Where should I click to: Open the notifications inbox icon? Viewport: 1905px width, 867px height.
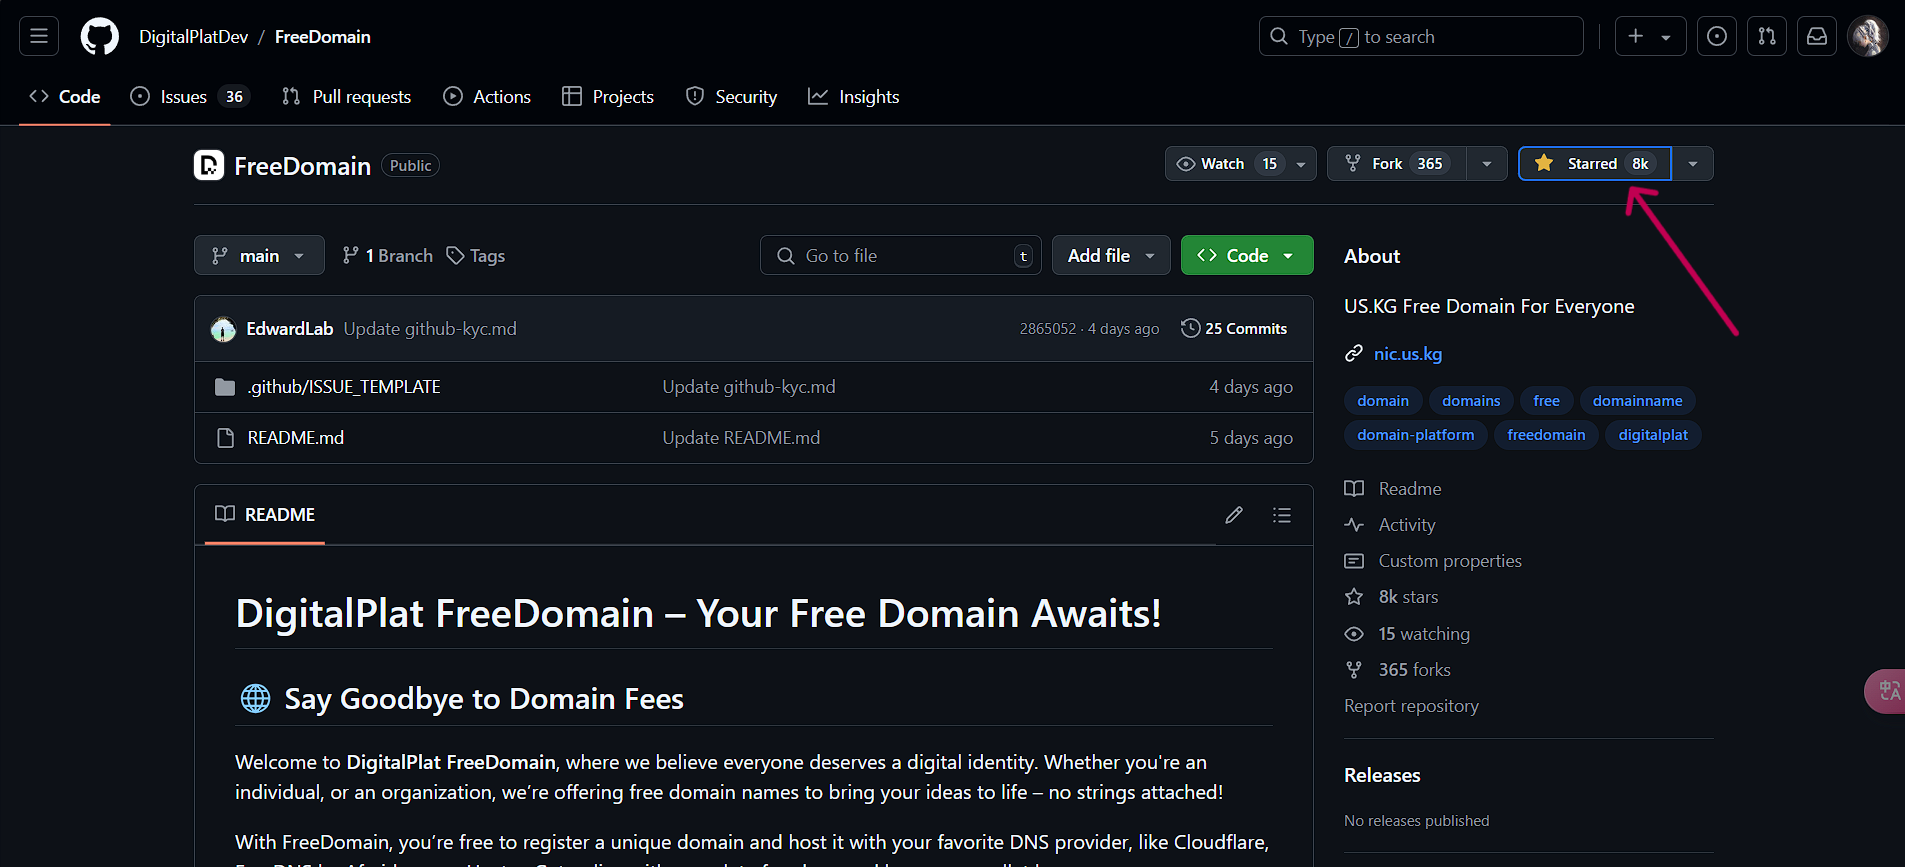(x=1817, y=37)
